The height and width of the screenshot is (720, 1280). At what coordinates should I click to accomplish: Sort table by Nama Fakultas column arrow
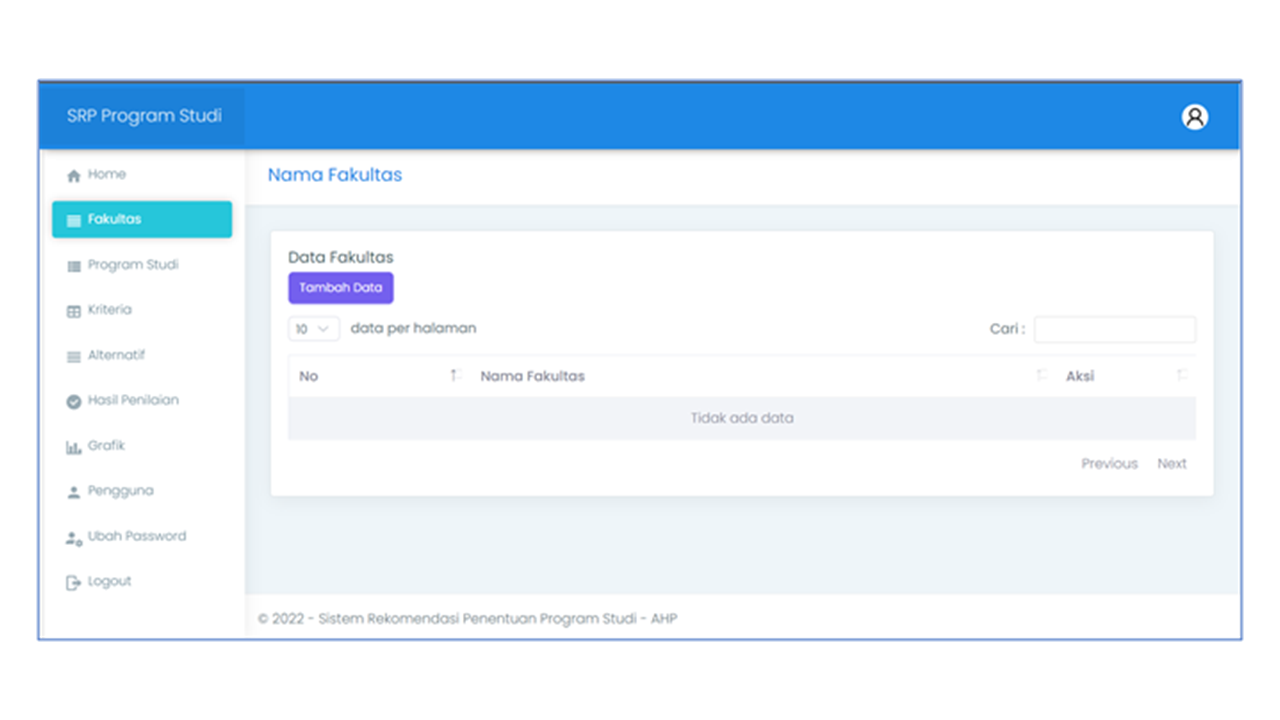tap(1041, 376)
